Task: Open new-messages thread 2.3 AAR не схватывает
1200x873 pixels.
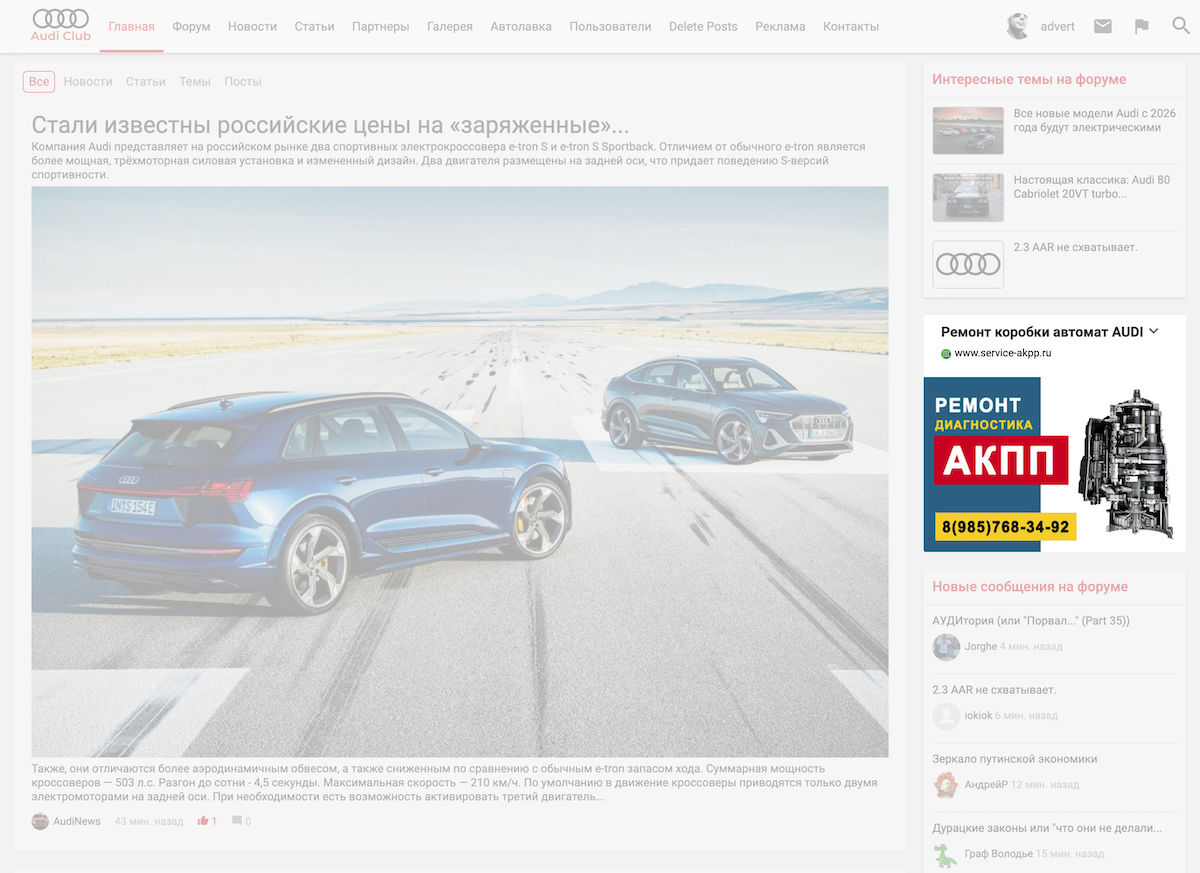Action: pos(994,690)
